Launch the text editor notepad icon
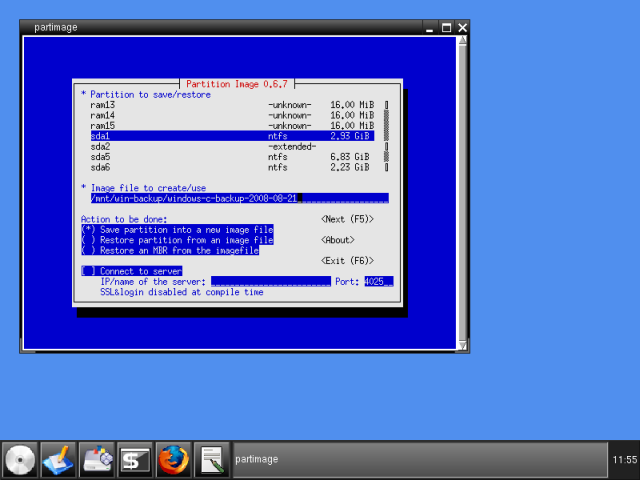Viewport: 640px width, 480px height. tap(212, 460)
